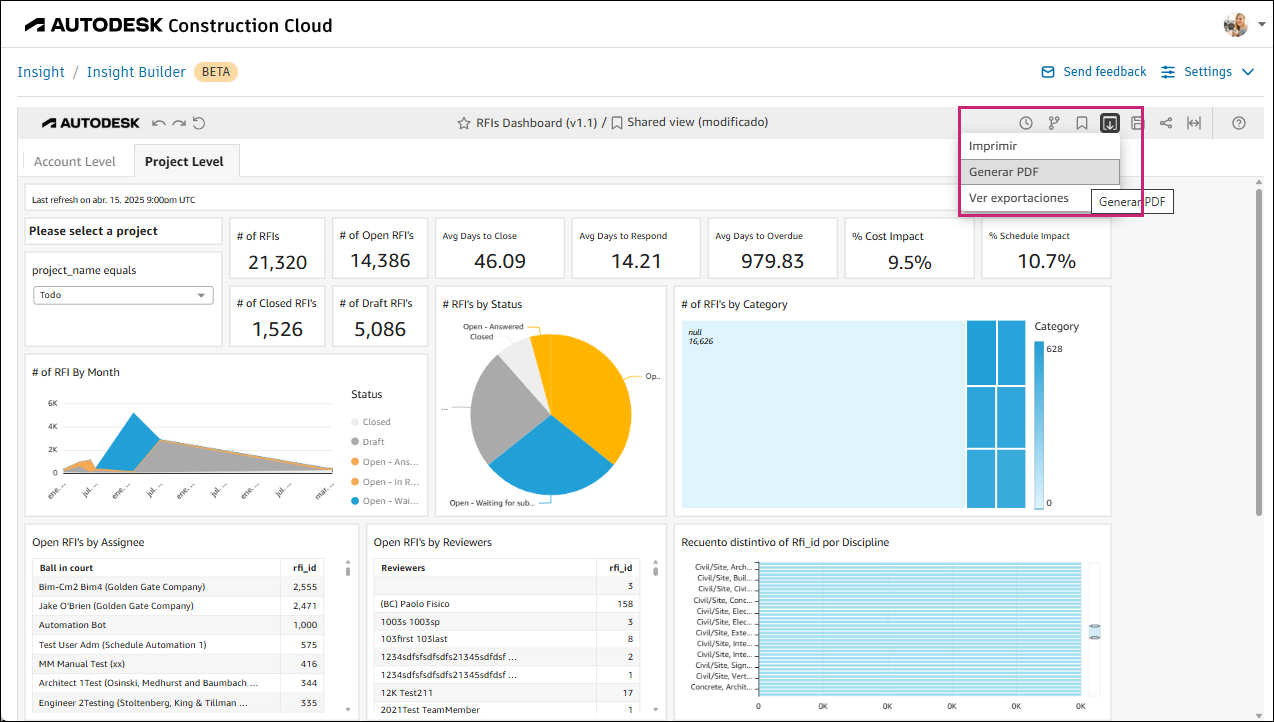Click the Ball in court column header

[156, 568]
